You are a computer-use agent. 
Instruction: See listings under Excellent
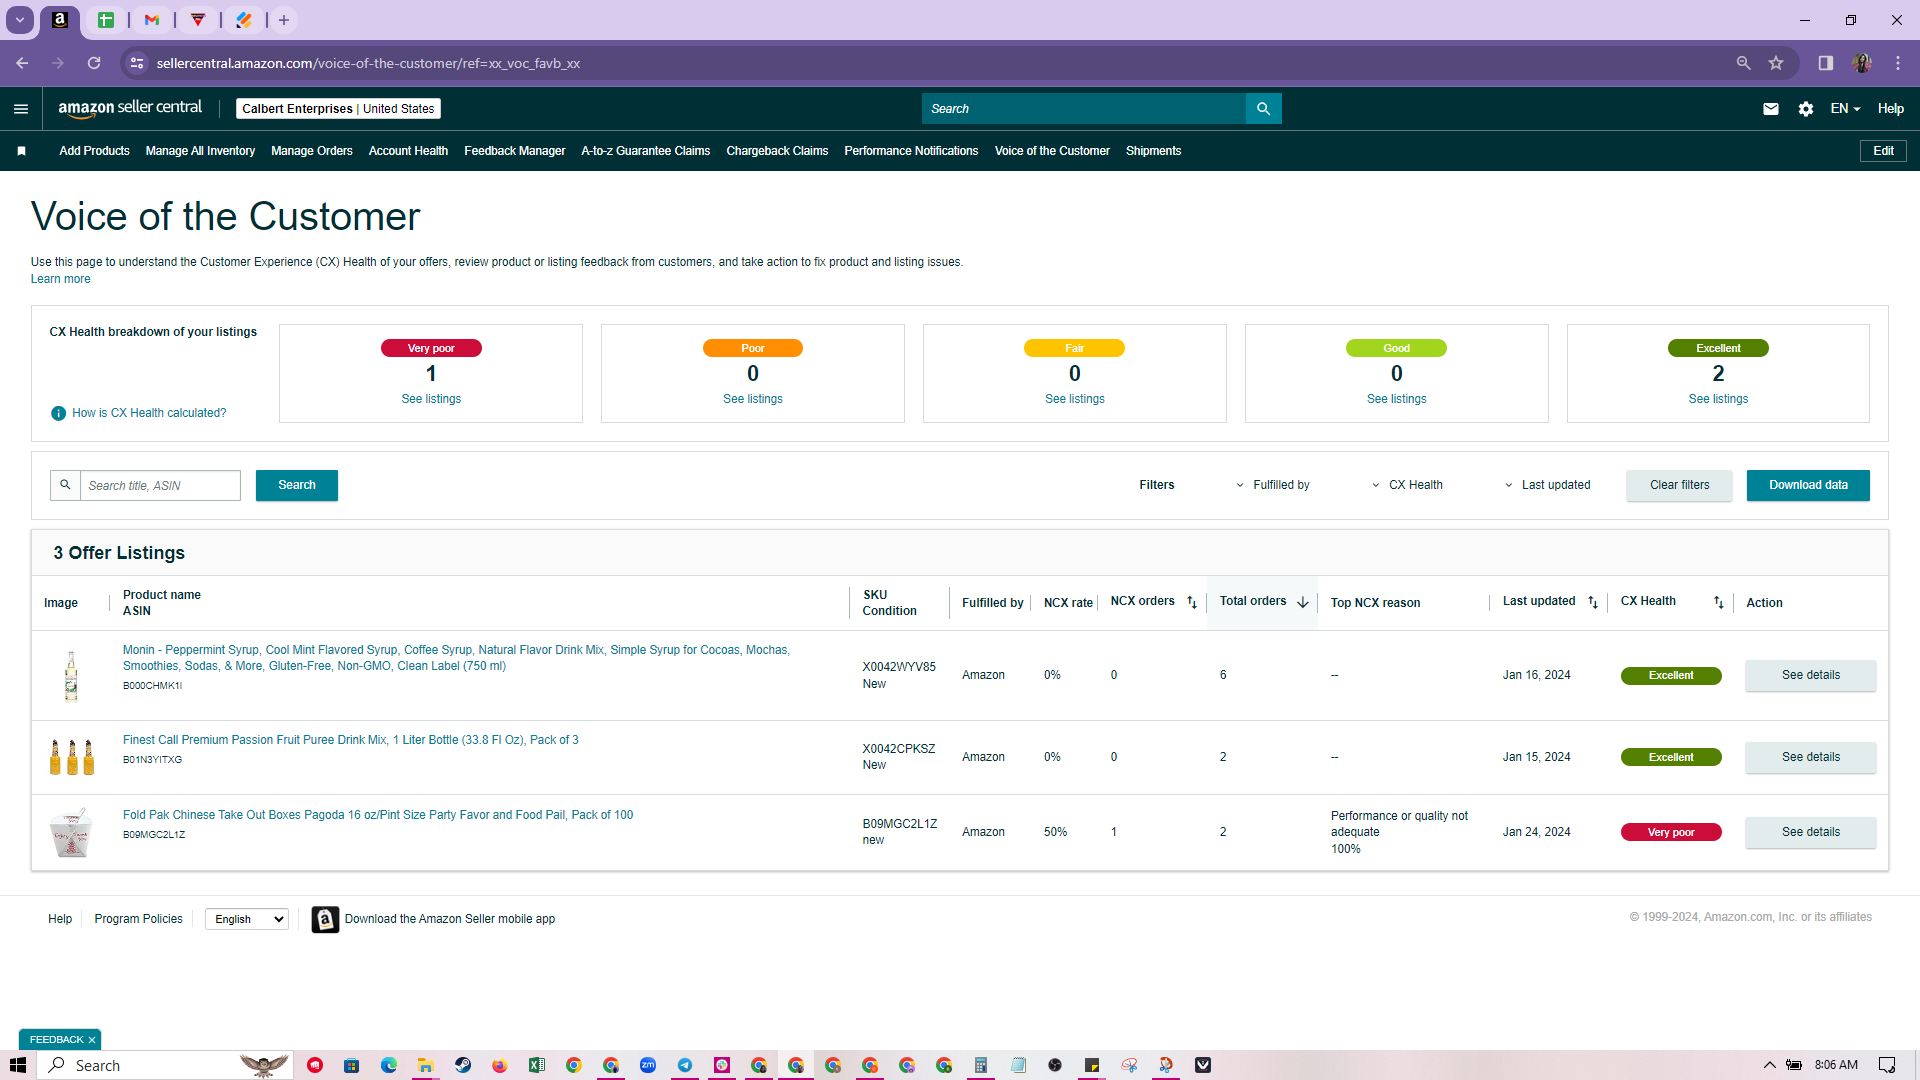tap(1718, 399)
